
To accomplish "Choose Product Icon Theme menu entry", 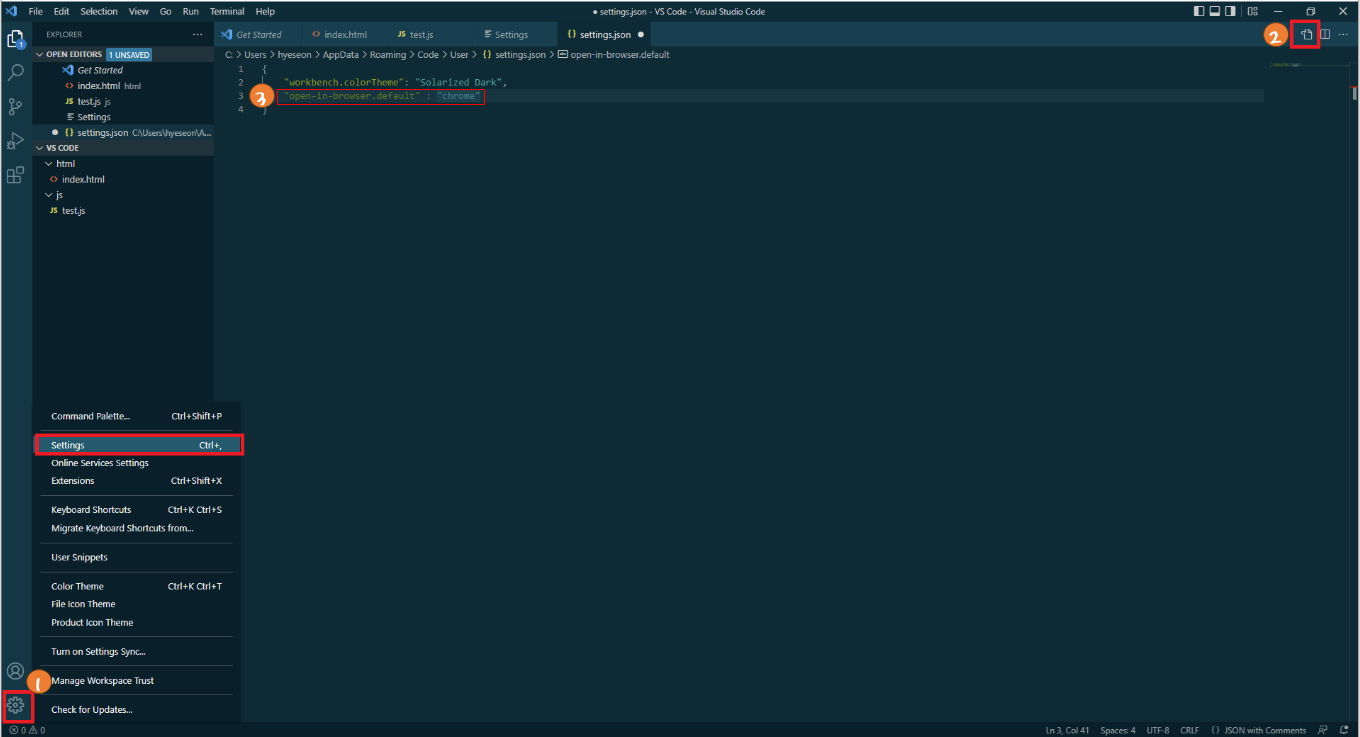I will [137, 622].
